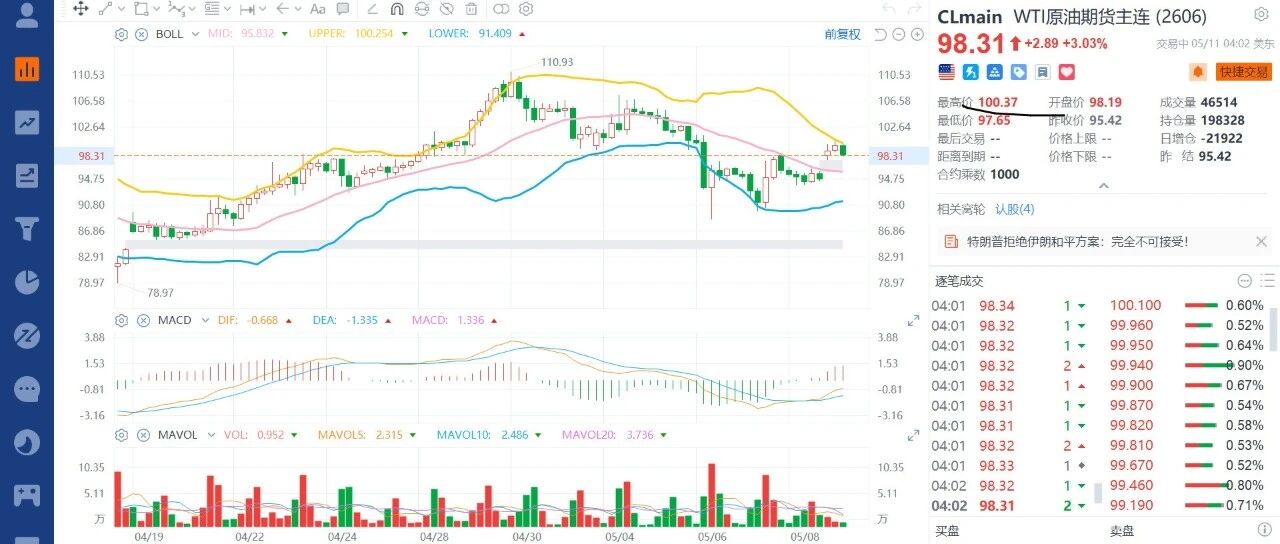Expand the BOLL indicator dropdown

(194, 34)
